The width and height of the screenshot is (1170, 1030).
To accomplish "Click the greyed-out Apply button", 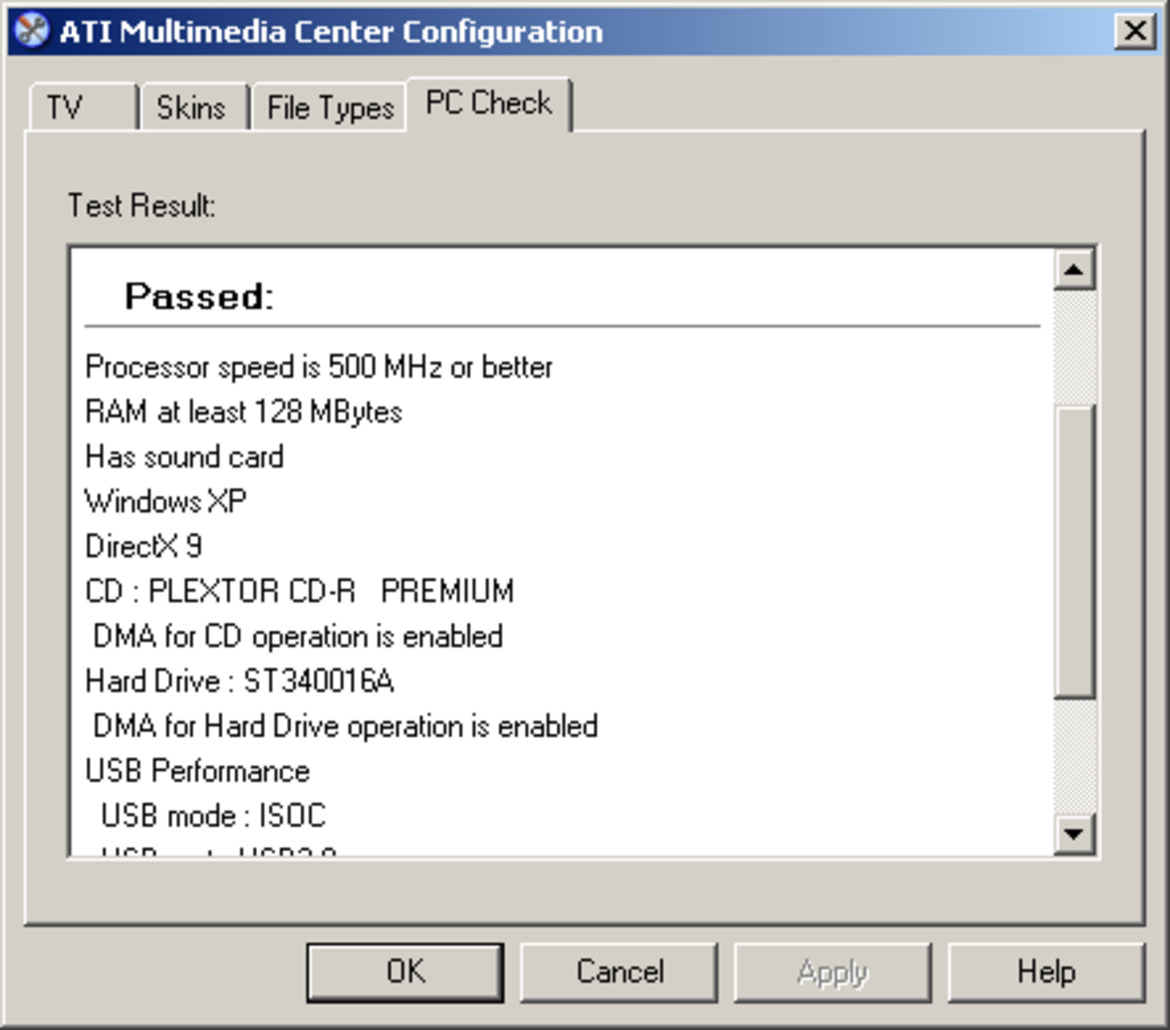I will point(833,972).
